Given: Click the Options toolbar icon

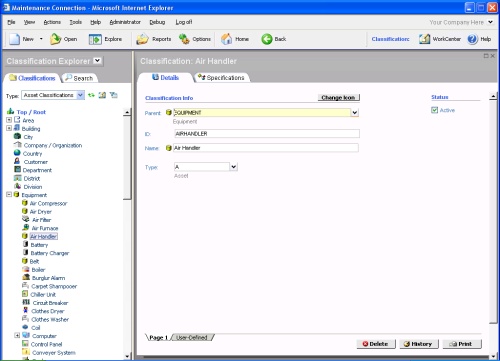Looking at the screenshot, I should click(184, 39).
